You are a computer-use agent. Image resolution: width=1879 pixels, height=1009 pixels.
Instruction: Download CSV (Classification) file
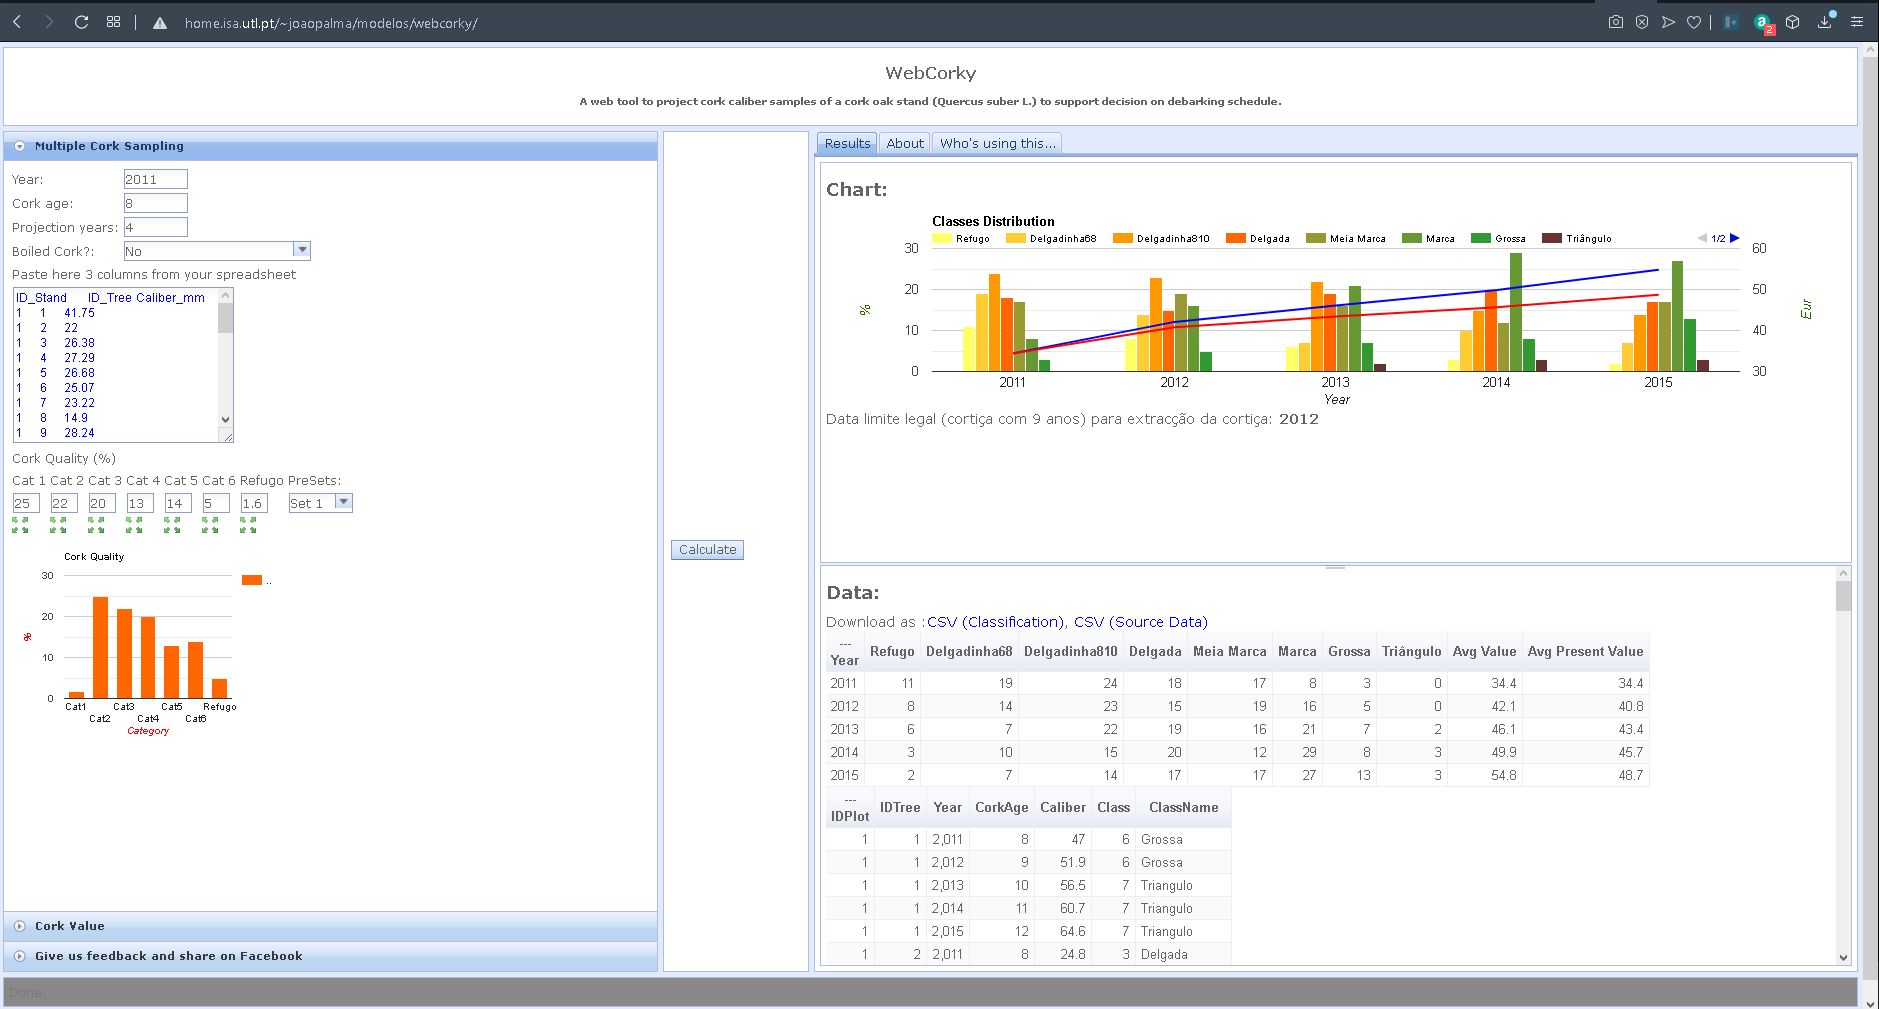tap(994, 622)
